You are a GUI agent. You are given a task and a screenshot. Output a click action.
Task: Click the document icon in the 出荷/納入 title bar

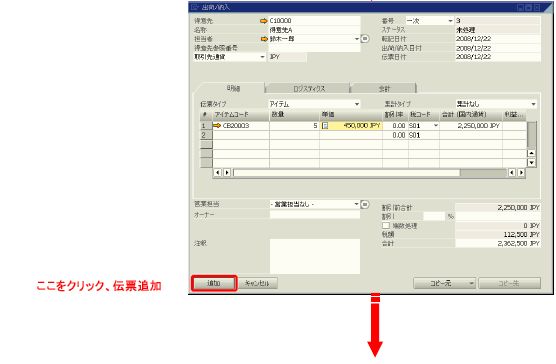tap(195, 7)
